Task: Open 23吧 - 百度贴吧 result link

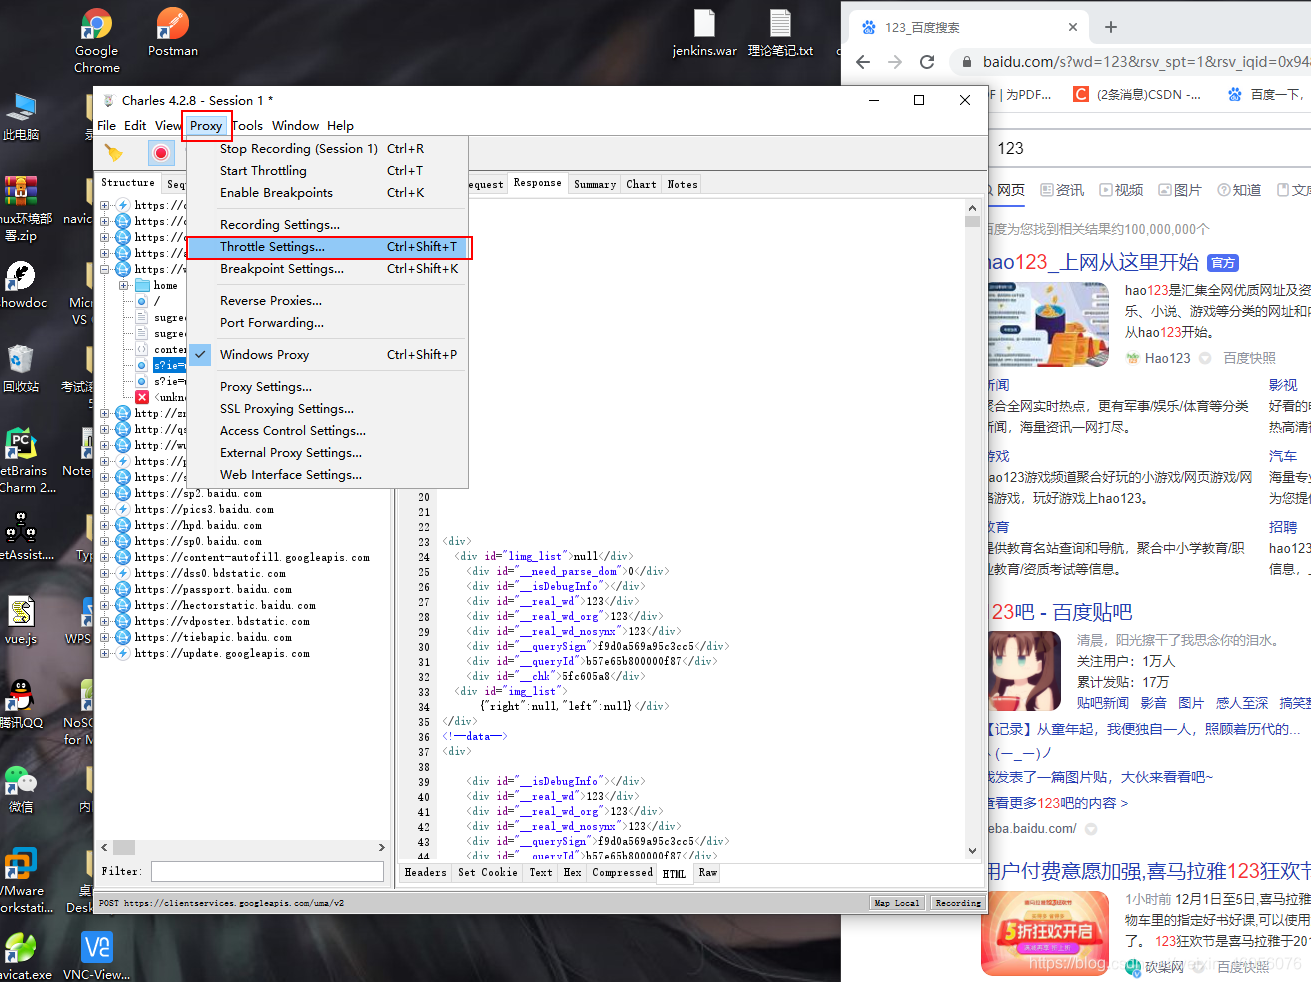Action: (1060, 612)
